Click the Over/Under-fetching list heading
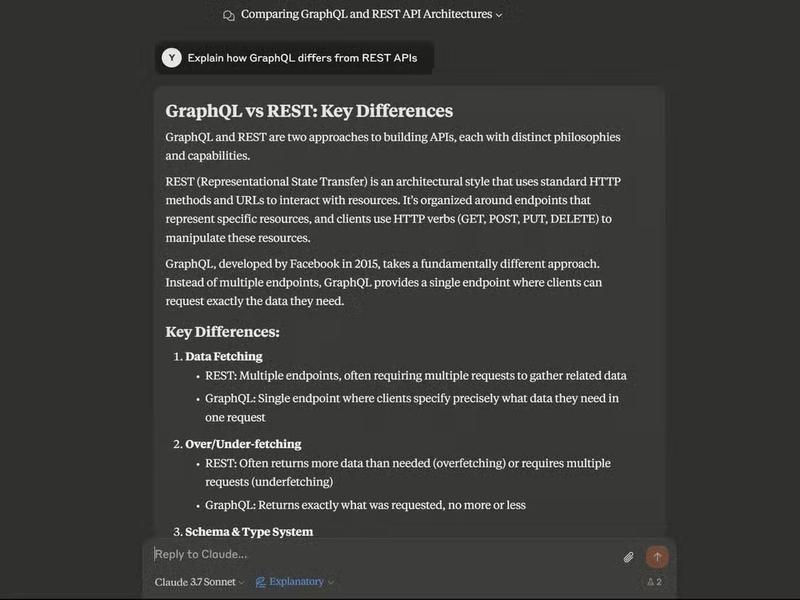Screen dimensions: 800x600 (x=243, y=444)
